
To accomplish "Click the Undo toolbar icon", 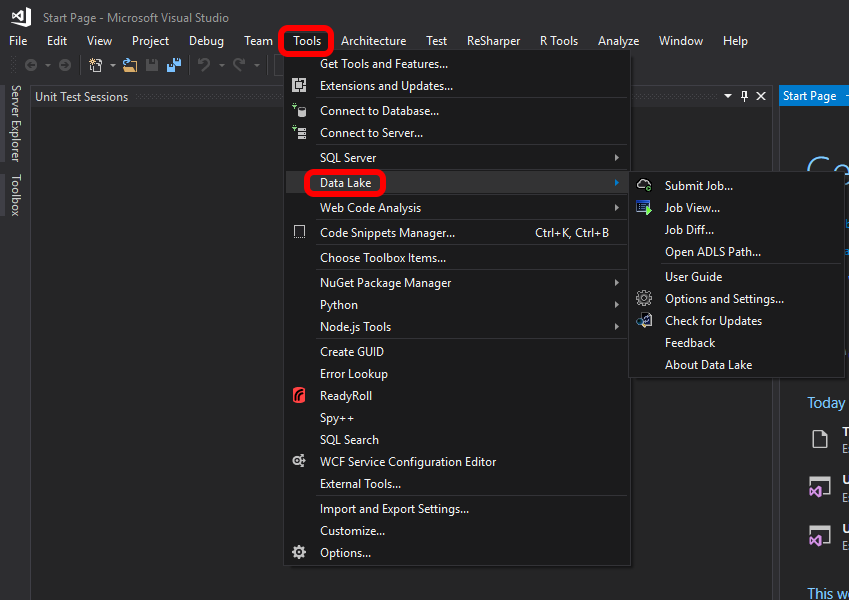I will click(204, 66).
